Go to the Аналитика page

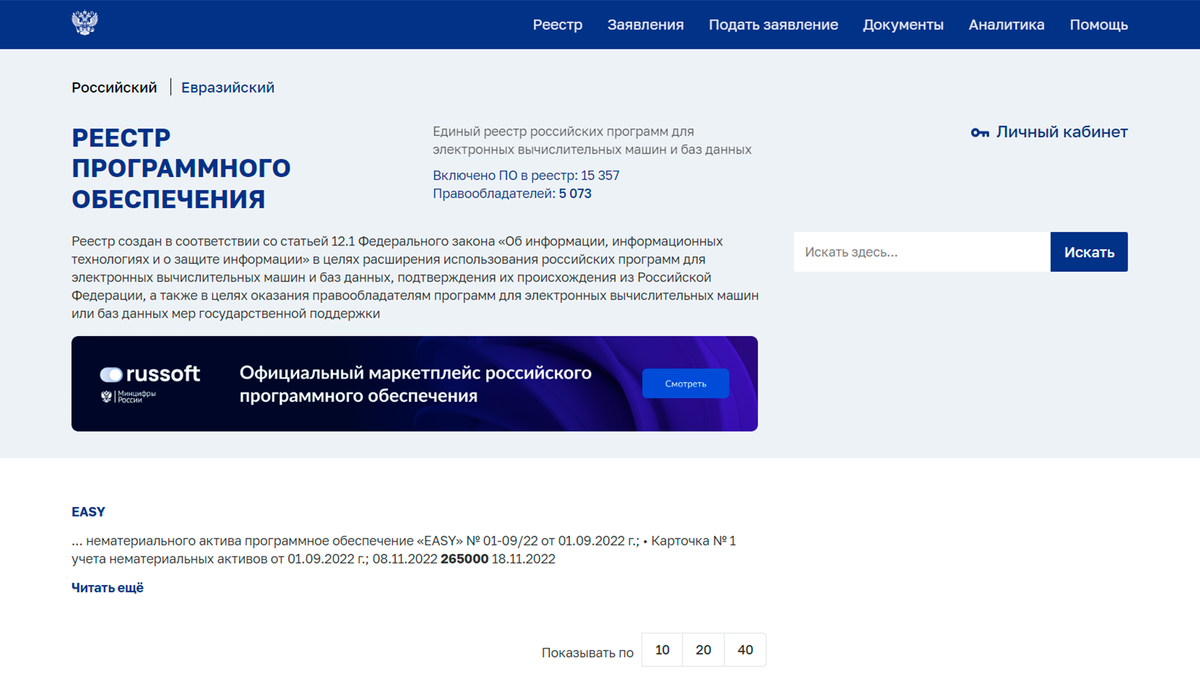point(1006,24)
